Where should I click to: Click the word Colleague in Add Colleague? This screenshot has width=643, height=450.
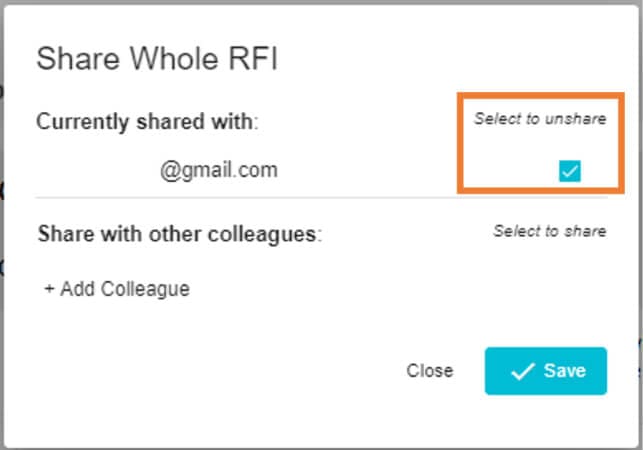click(x=149, y=290)
